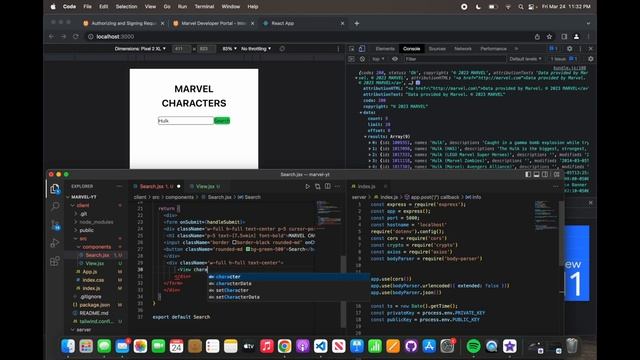The image size is (640, 360).
Task: Open the Dimensions: Pixel 2 XL dropdown
Action: [x=140, y=49]
